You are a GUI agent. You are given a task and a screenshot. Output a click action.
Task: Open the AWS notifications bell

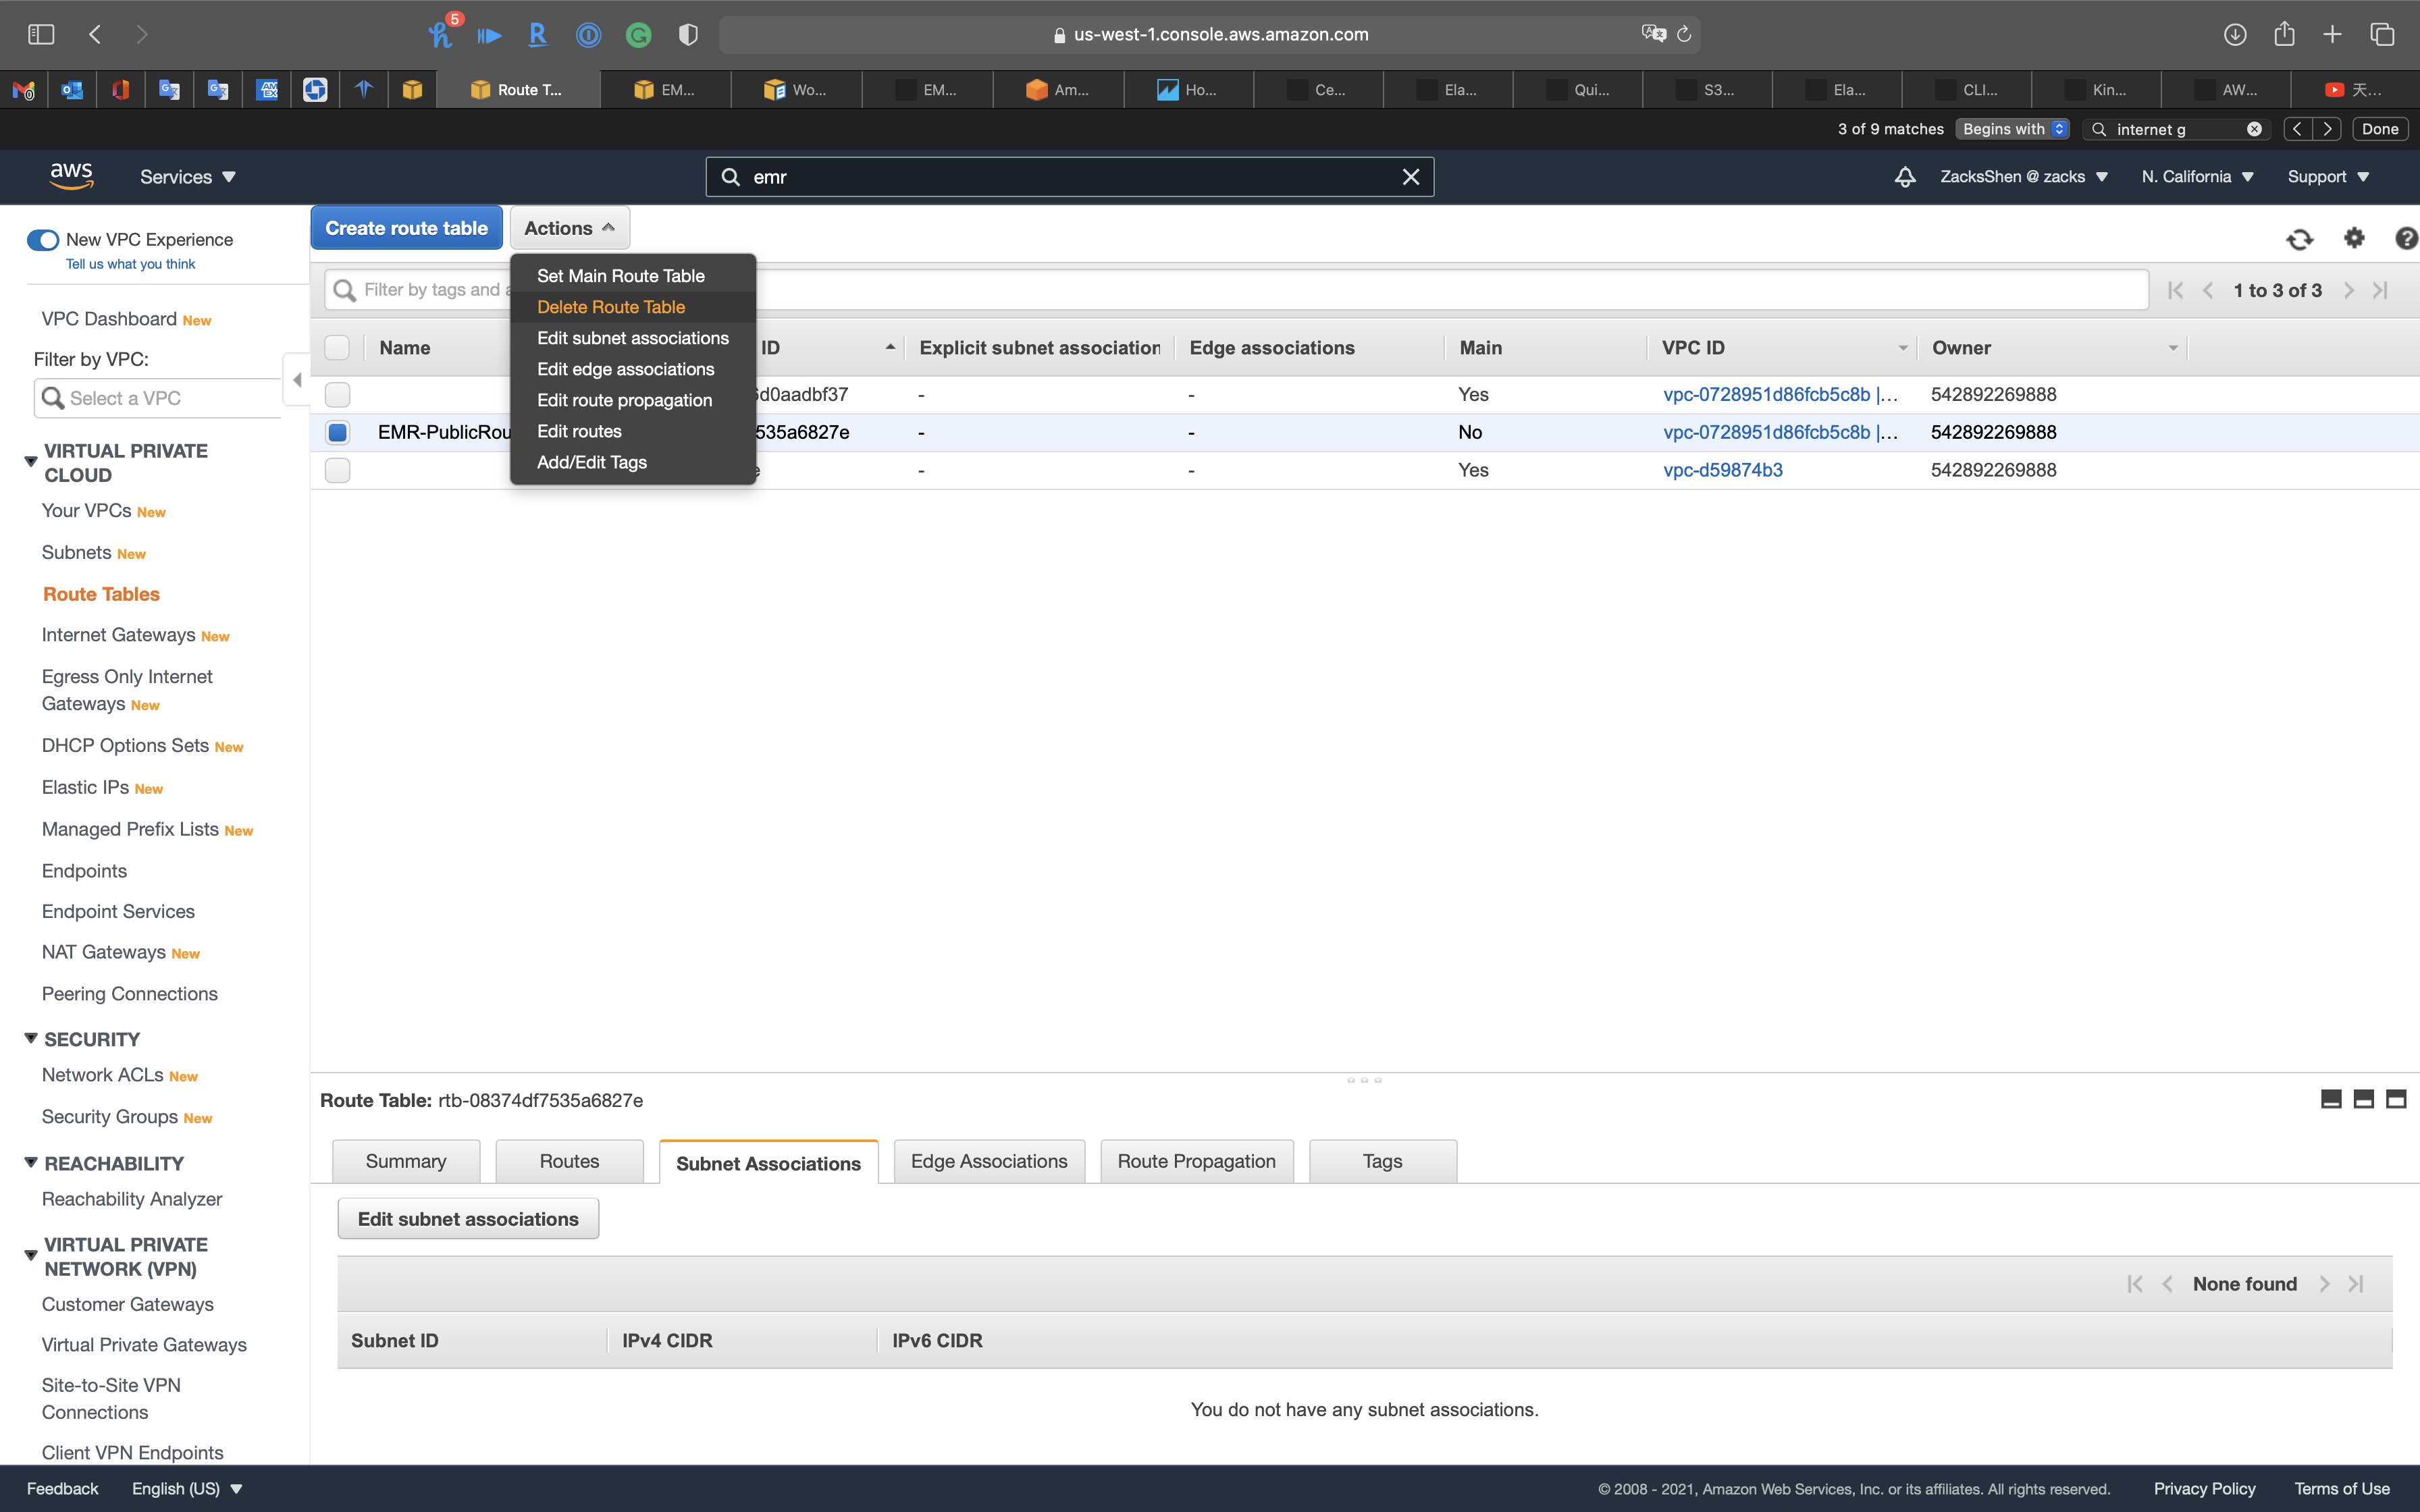[1905, 177]
